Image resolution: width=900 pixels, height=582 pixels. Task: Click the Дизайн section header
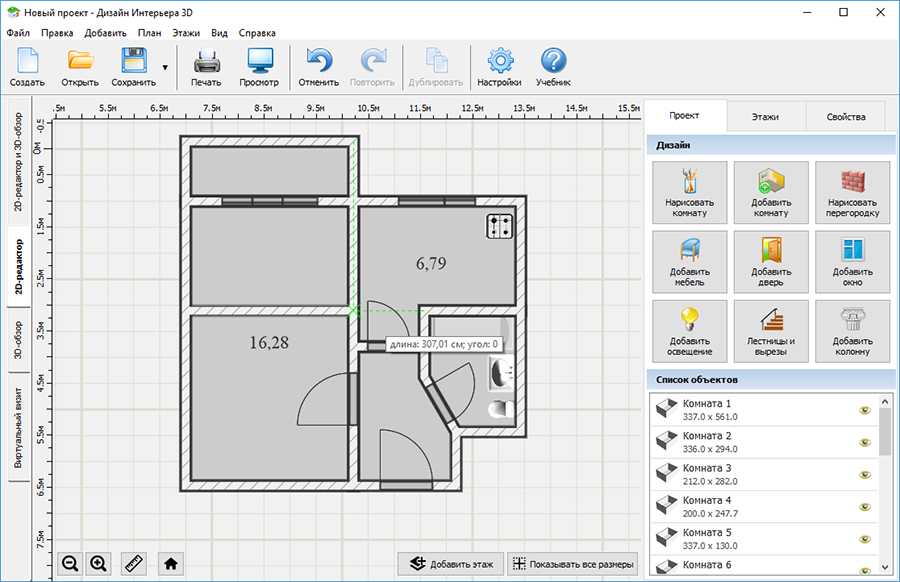click(771, 145)
